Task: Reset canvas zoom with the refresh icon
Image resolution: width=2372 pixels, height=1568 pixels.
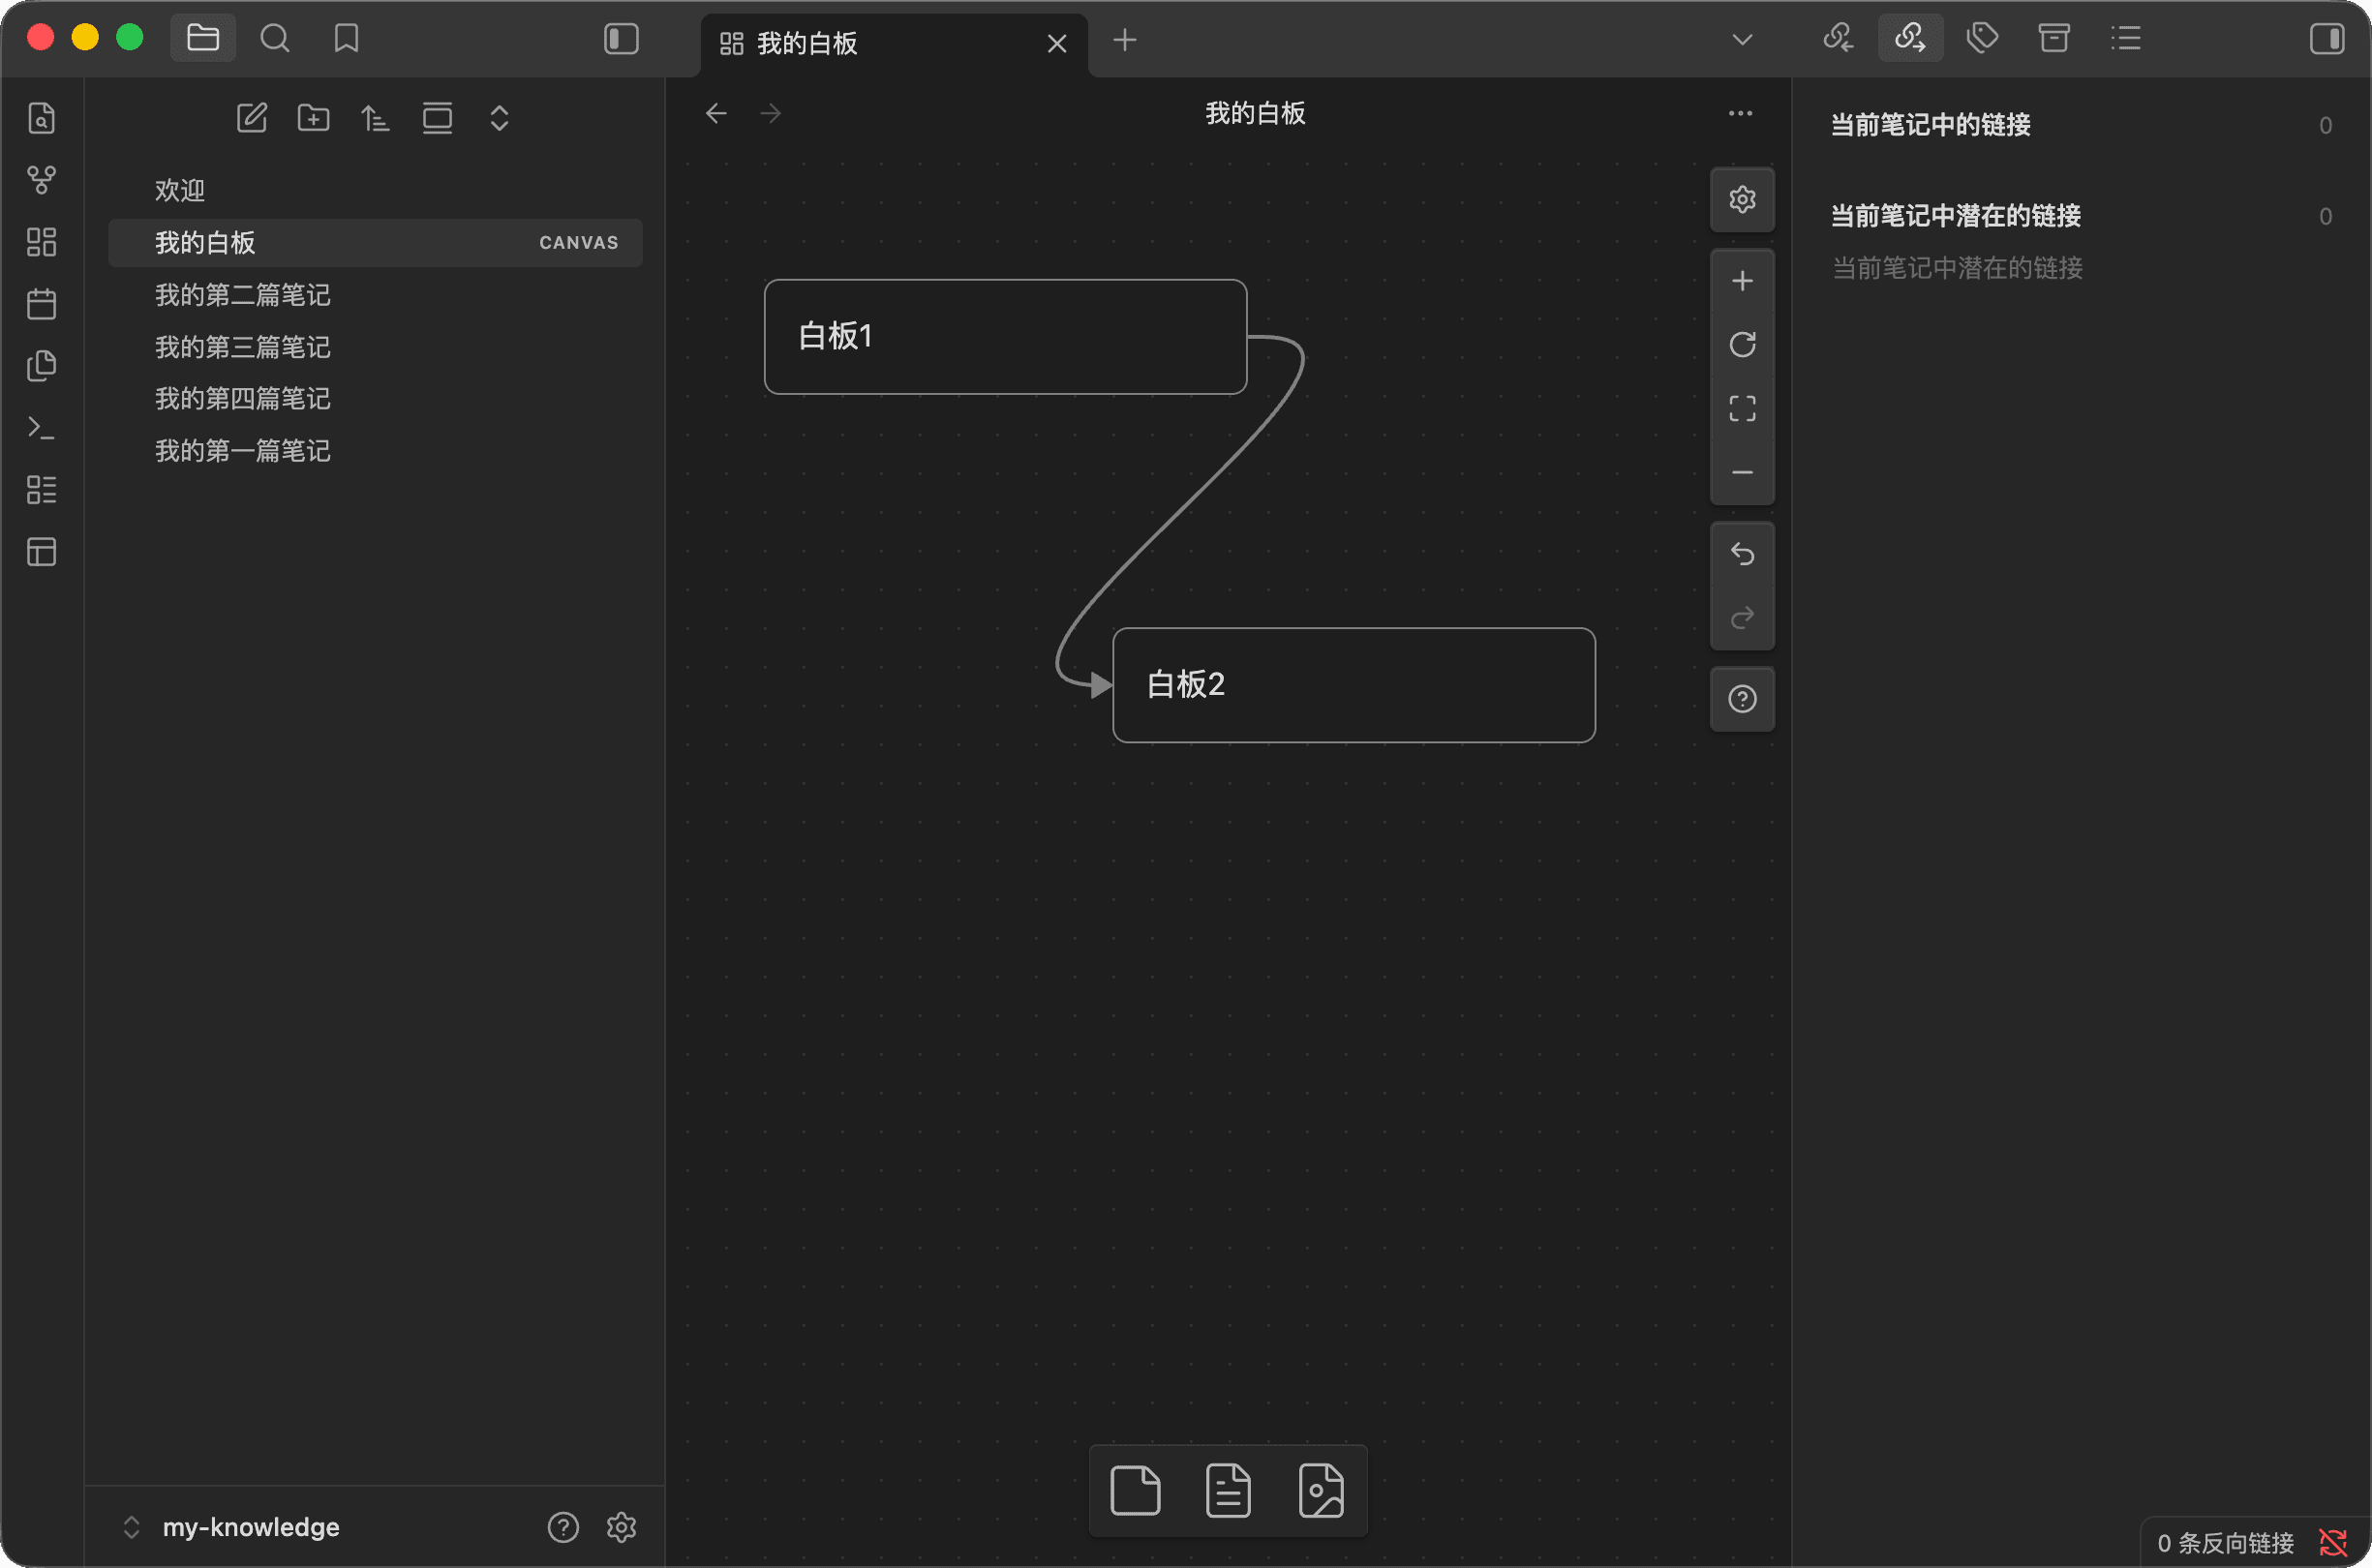Action: point(1742,345)
